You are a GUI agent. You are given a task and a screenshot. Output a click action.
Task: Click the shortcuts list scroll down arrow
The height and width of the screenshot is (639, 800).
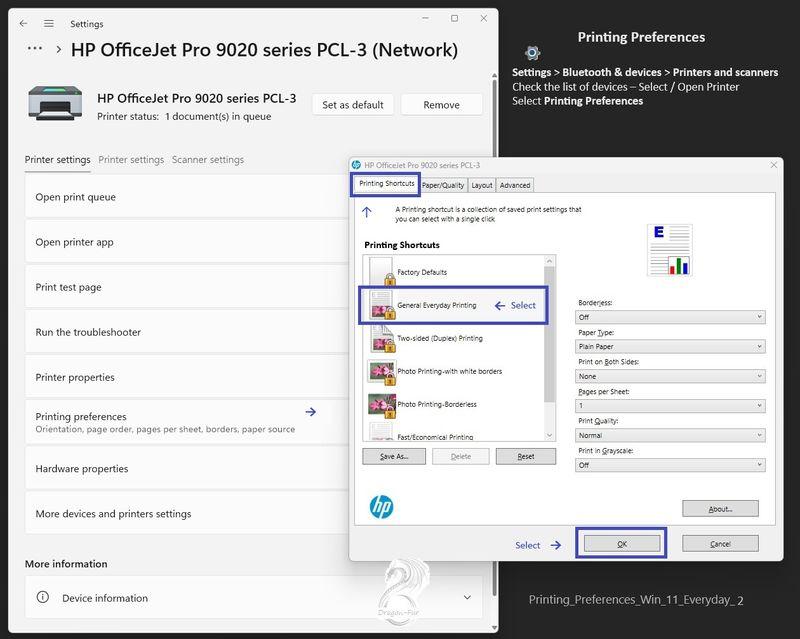[549, 435]
